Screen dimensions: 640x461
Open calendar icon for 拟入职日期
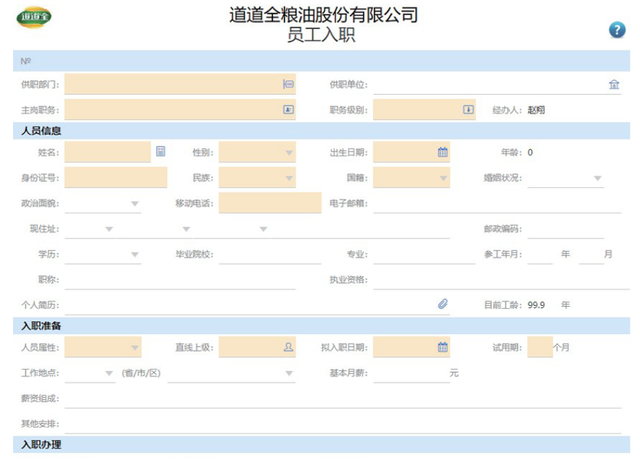tap(442, 347)
